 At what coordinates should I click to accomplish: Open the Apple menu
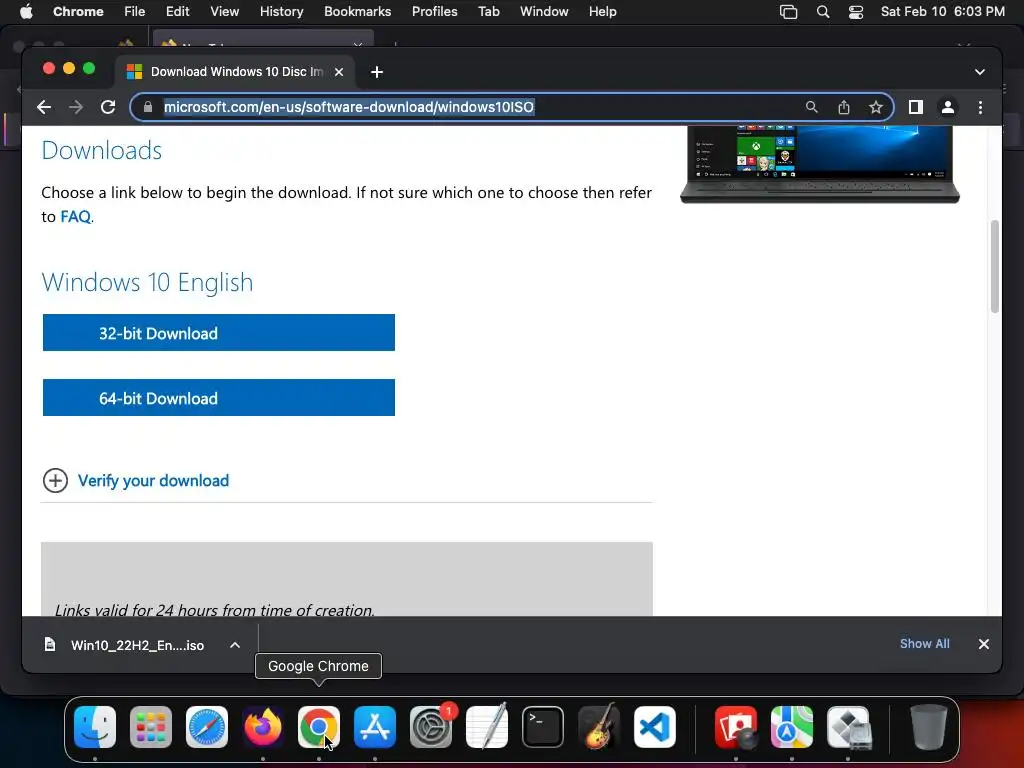pyautogui.click(x=26, y=12)
